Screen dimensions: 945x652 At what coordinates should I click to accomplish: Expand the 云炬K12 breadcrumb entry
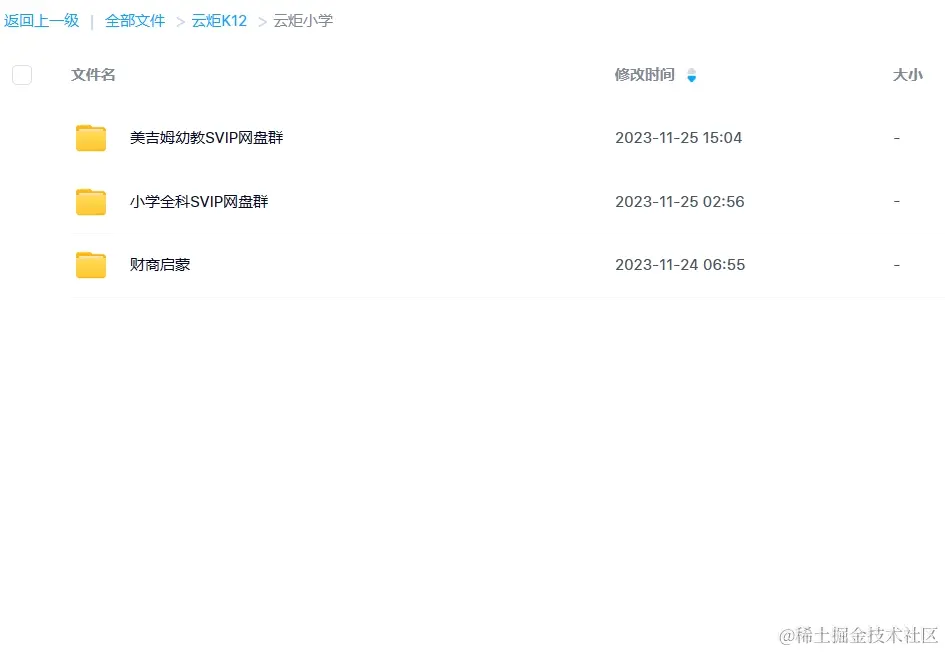click(219, 20)
